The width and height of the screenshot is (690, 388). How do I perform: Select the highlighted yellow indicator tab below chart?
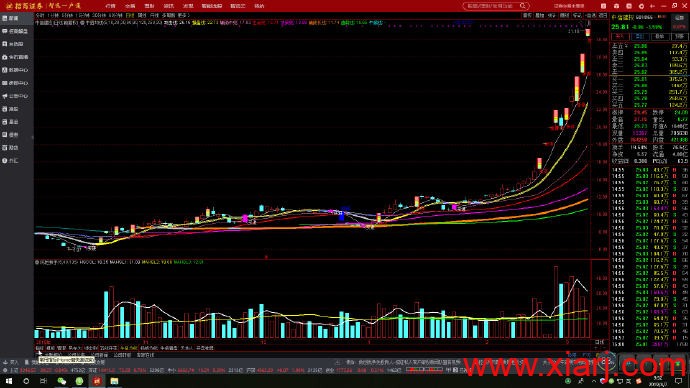(129, 348)
